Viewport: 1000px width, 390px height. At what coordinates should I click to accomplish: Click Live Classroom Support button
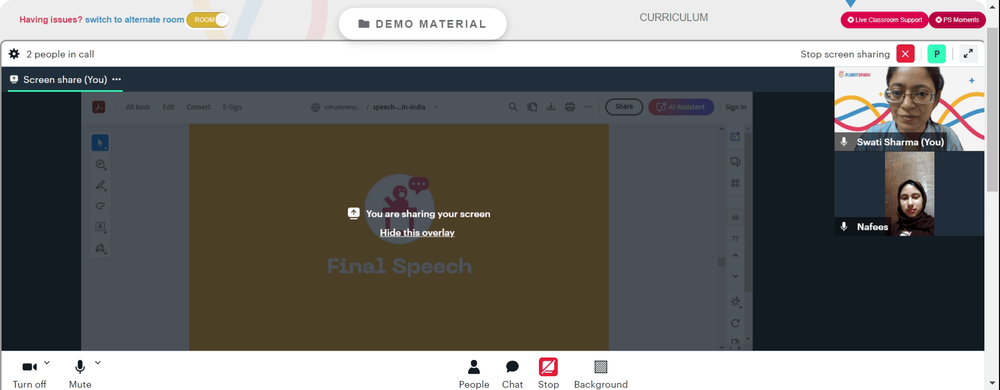884,20
